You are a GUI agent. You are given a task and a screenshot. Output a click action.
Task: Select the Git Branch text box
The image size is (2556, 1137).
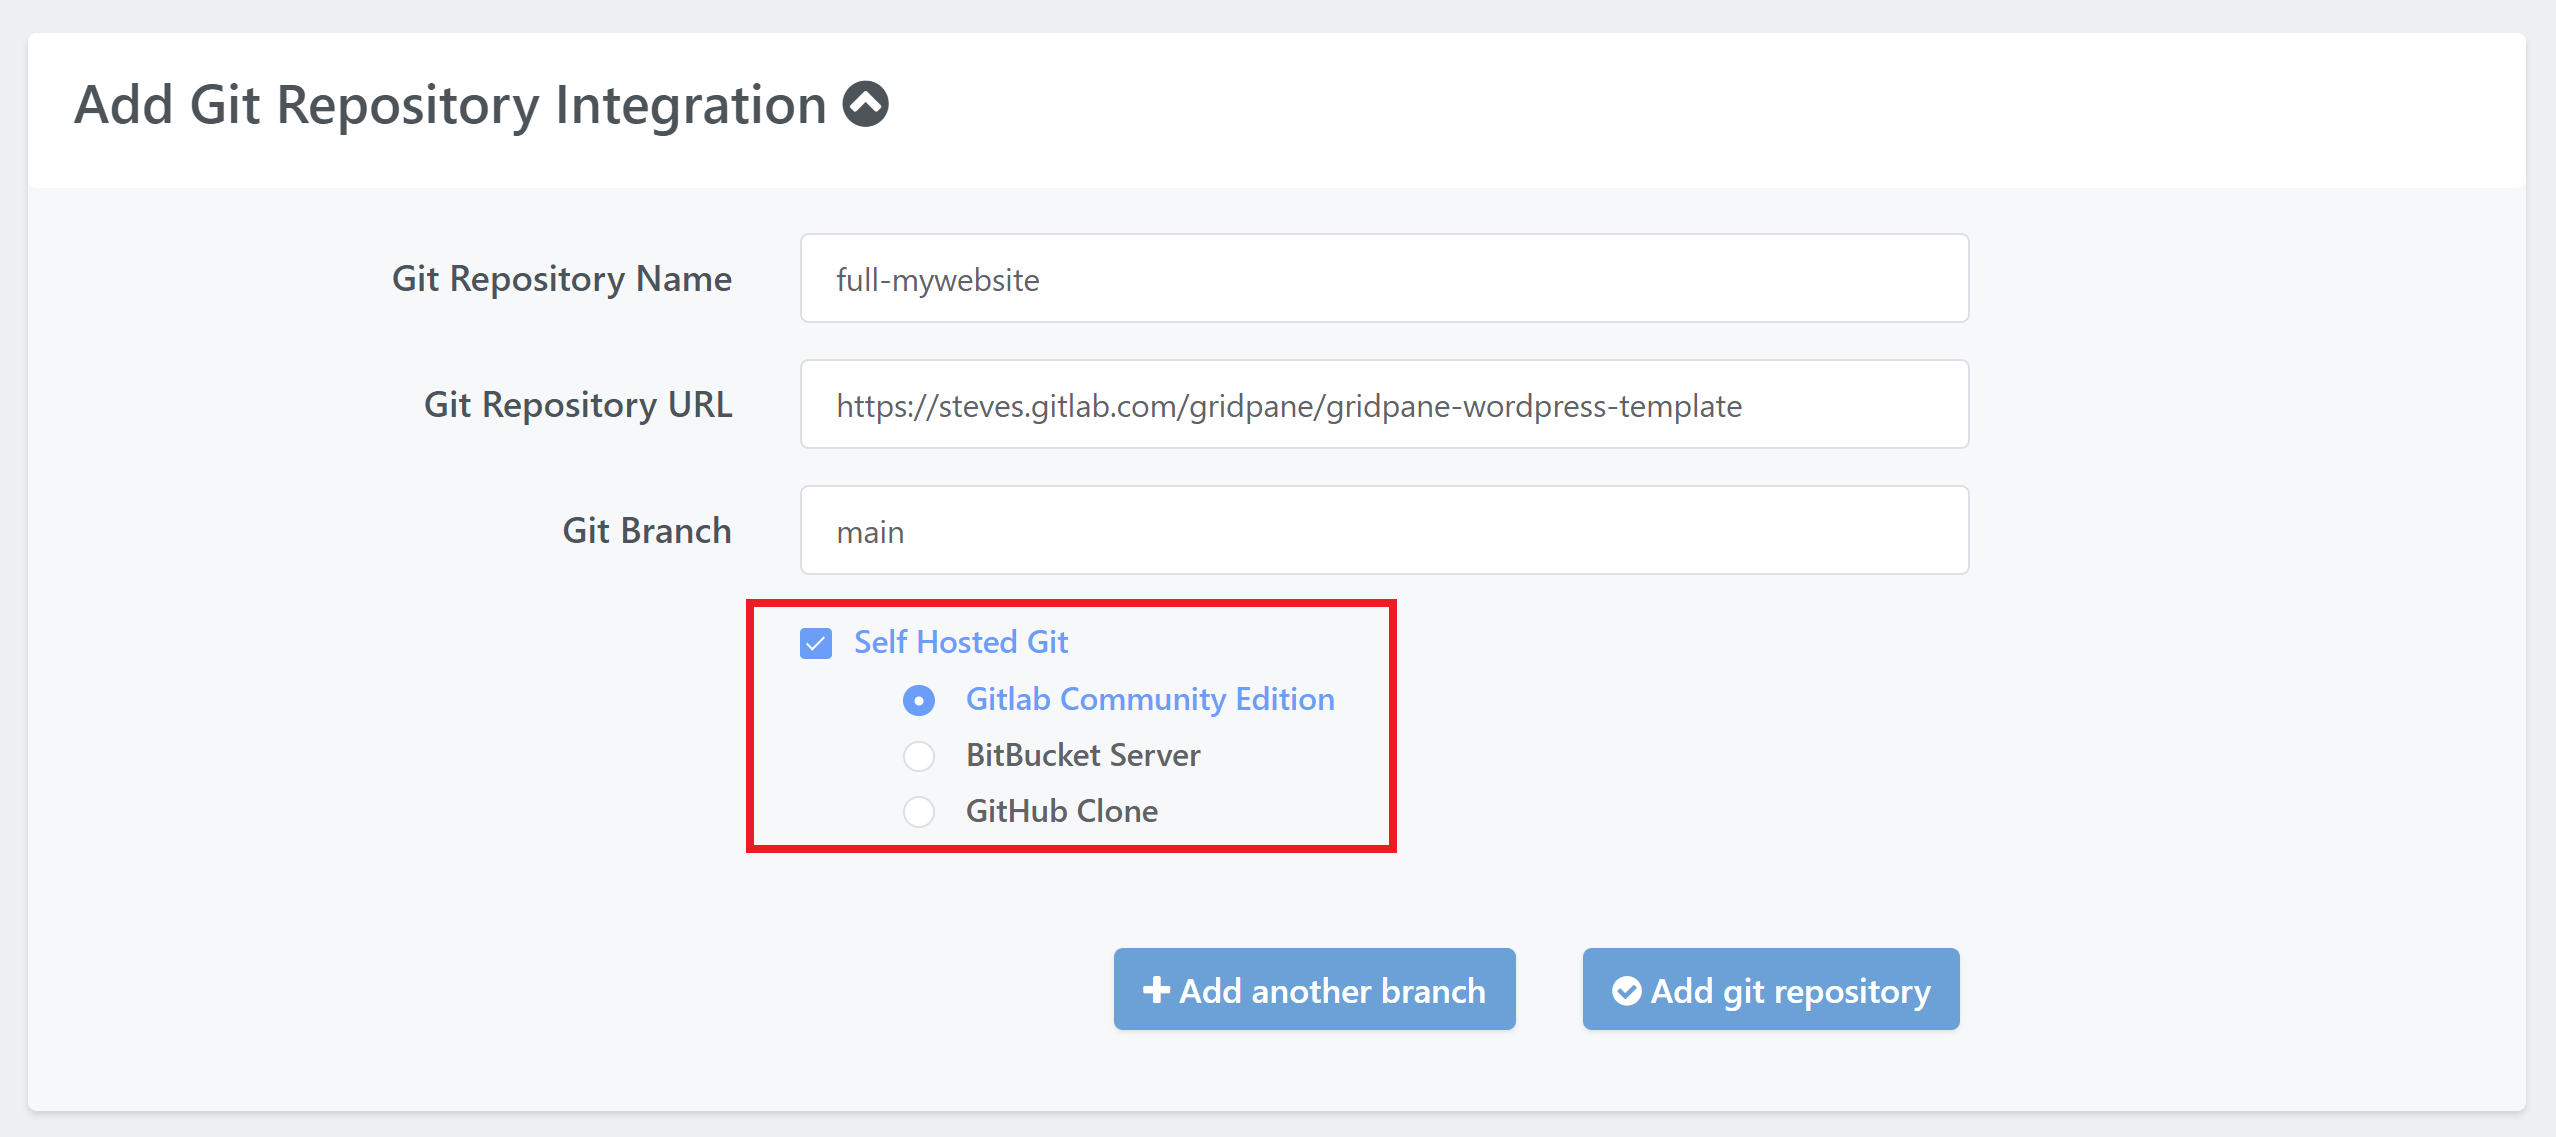pos(1384,531)
